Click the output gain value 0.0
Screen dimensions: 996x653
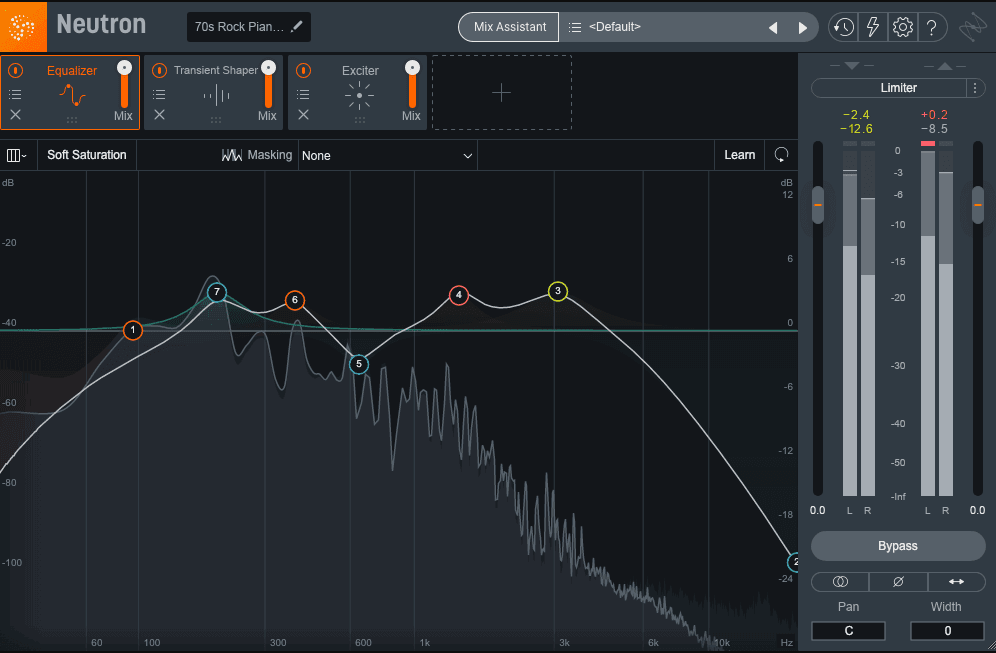(x=978, y=510)
